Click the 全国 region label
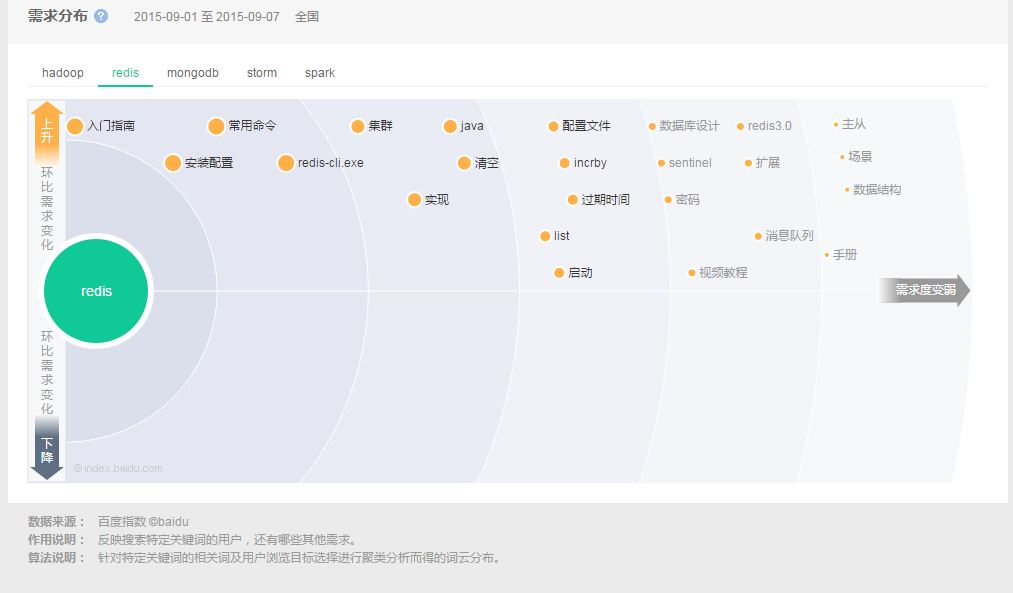 click(307, 17)
